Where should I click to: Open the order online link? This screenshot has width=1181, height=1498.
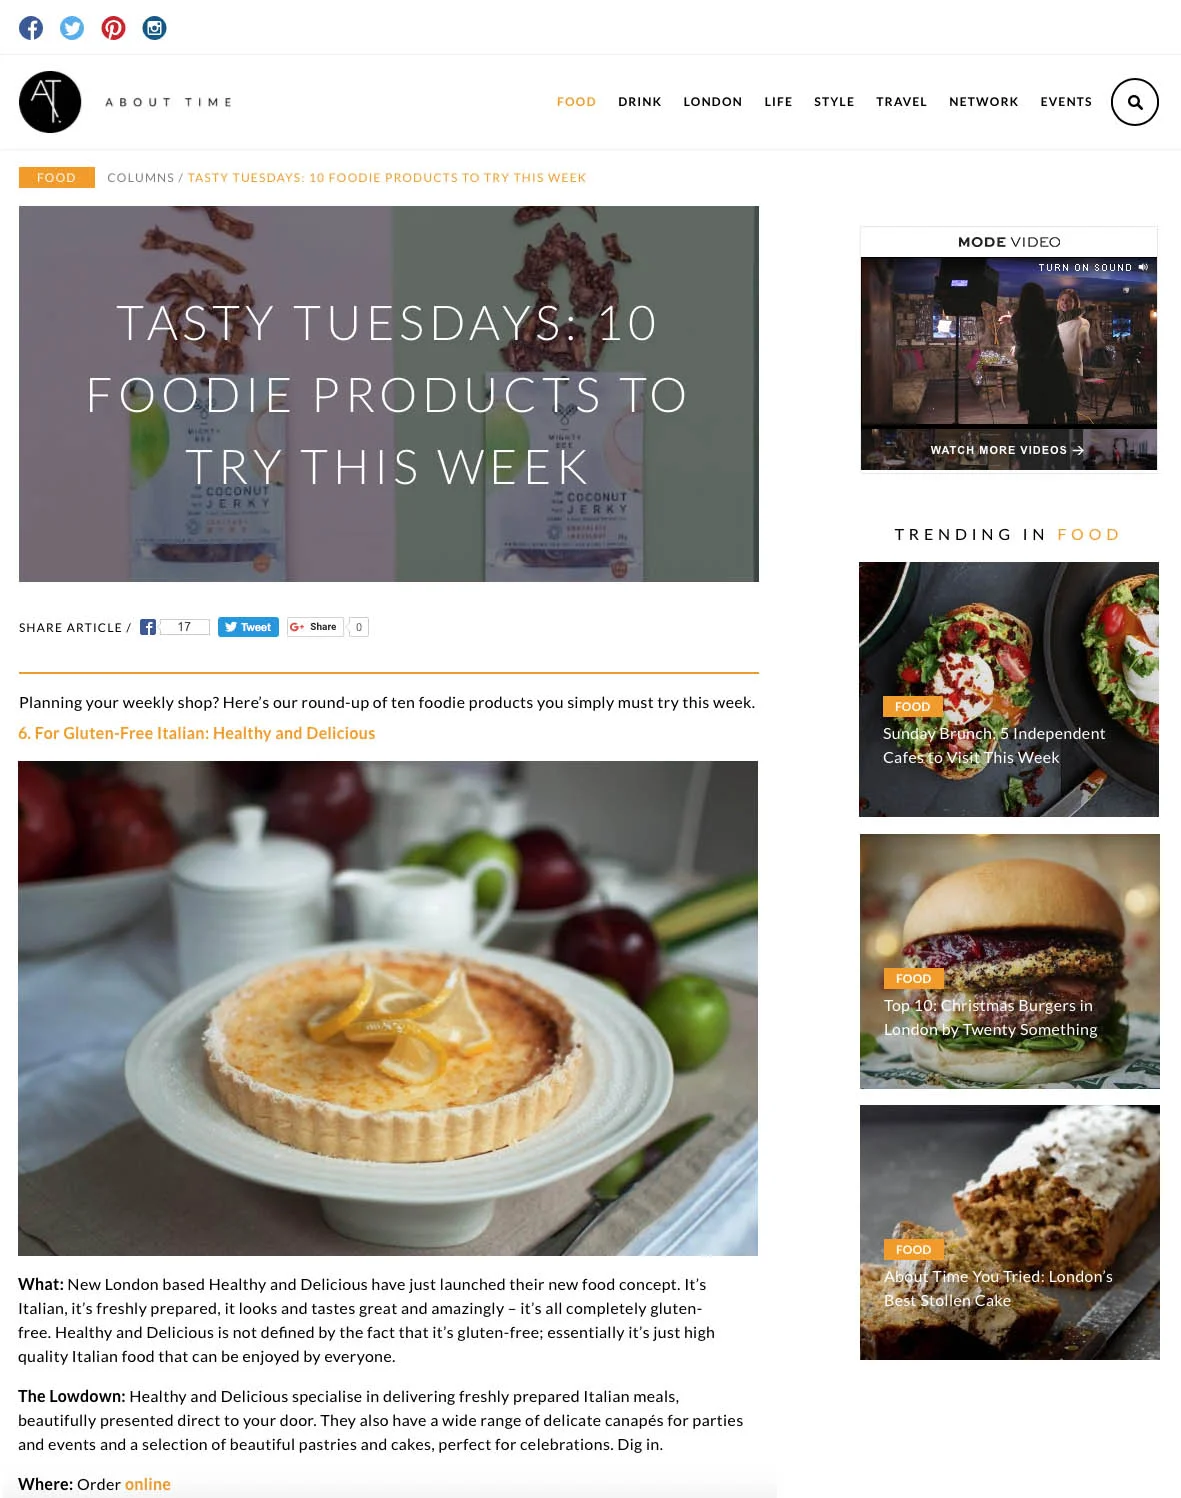pos(147,1484)
